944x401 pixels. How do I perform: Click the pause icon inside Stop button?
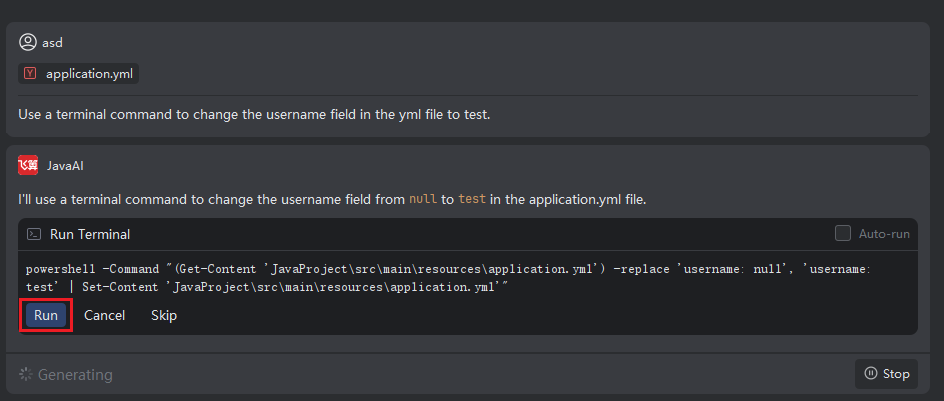click(x=871, y=374)
